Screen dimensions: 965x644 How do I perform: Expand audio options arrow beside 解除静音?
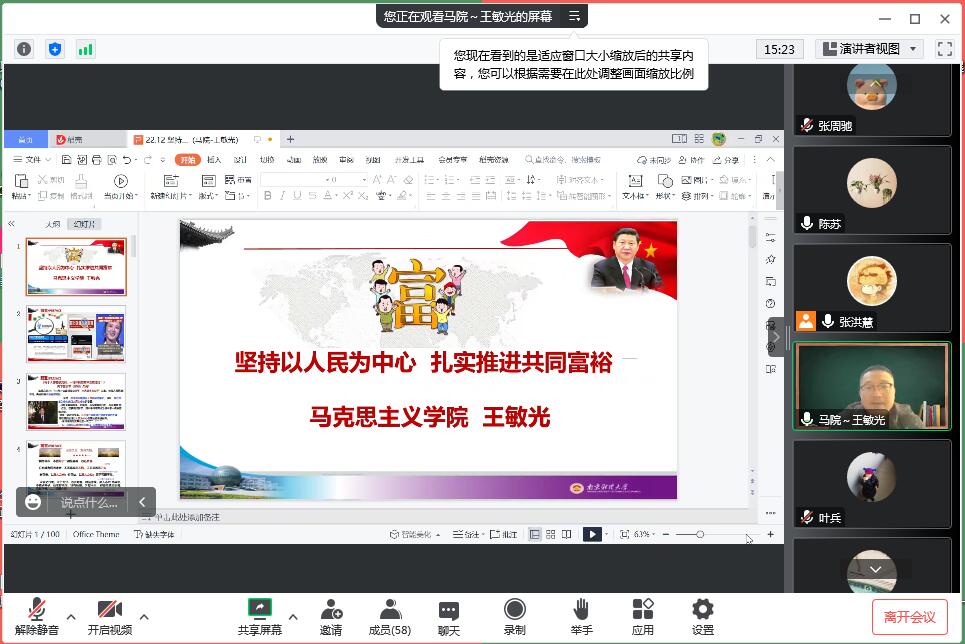(71, 616)
